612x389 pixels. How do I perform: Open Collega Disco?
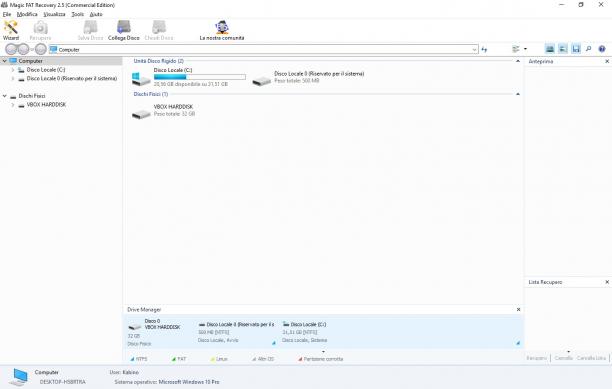pyautogui.click(x=124, y=30)
